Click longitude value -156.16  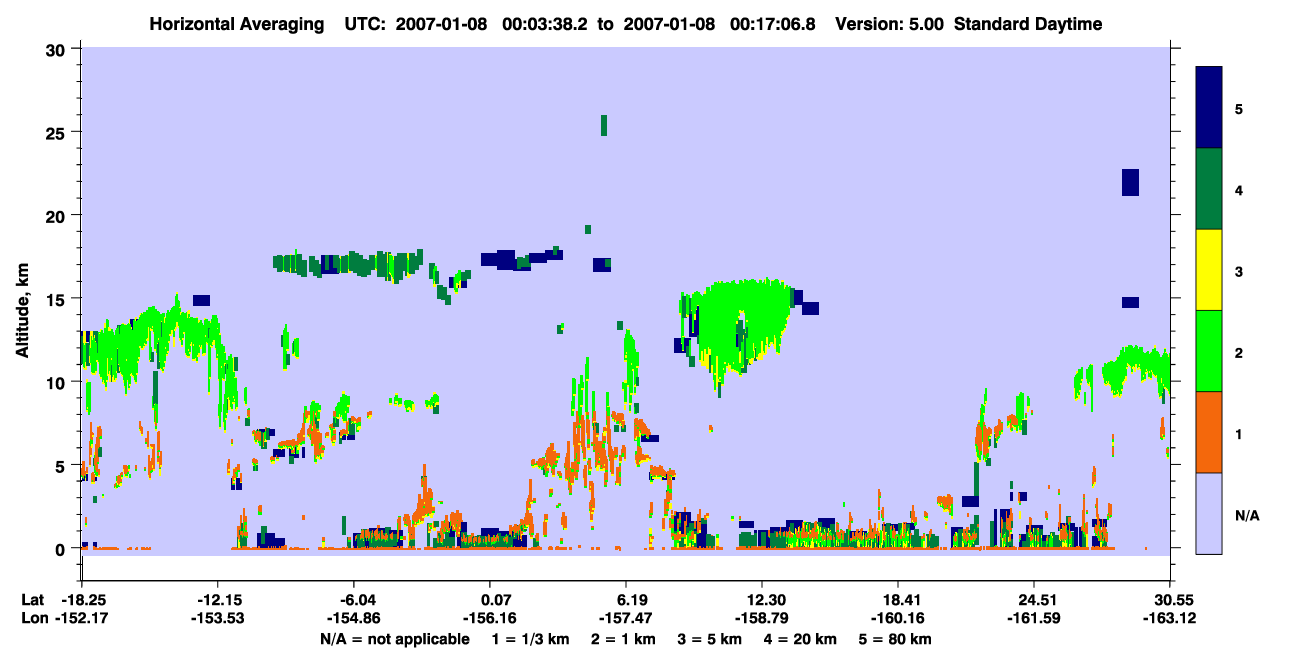tap(490, 619)
